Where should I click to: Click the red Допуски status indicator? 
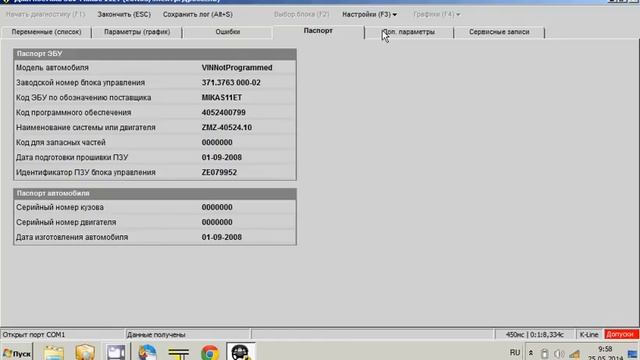point(621,334)
